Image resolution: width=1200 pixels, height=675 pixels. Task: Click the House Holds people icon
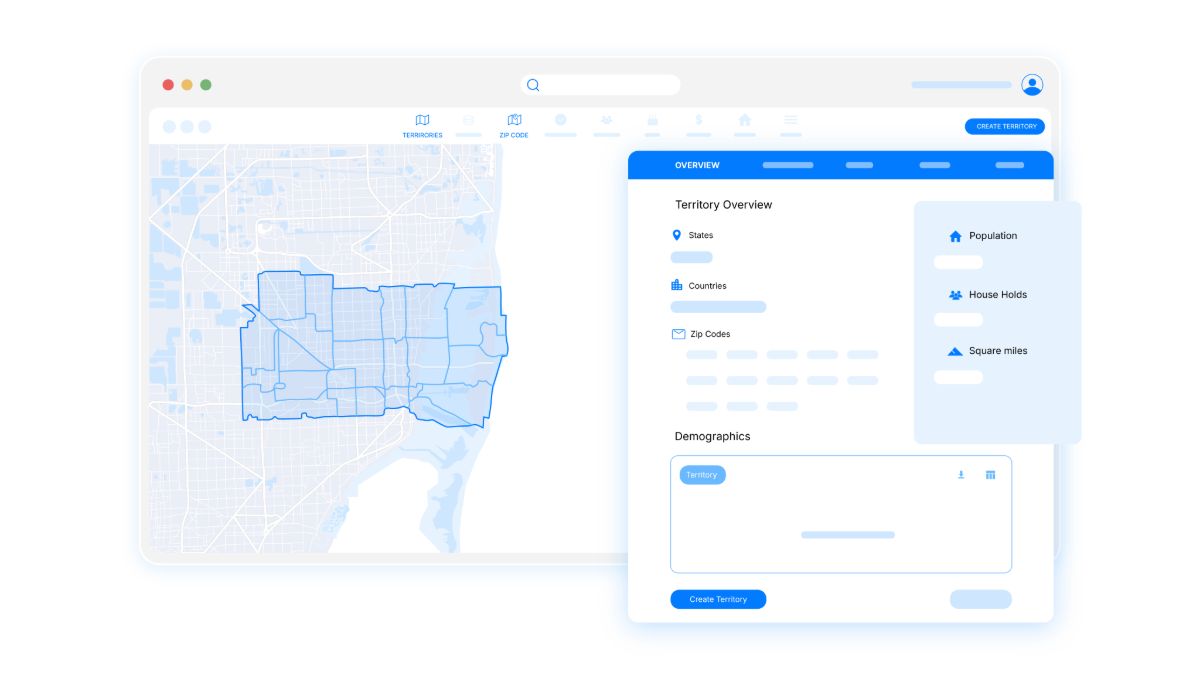point(955,295)
